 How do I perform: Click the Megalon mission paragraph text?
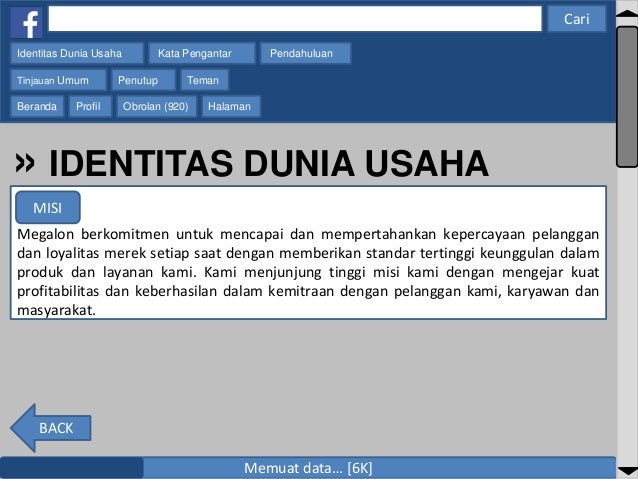(308, 272)
